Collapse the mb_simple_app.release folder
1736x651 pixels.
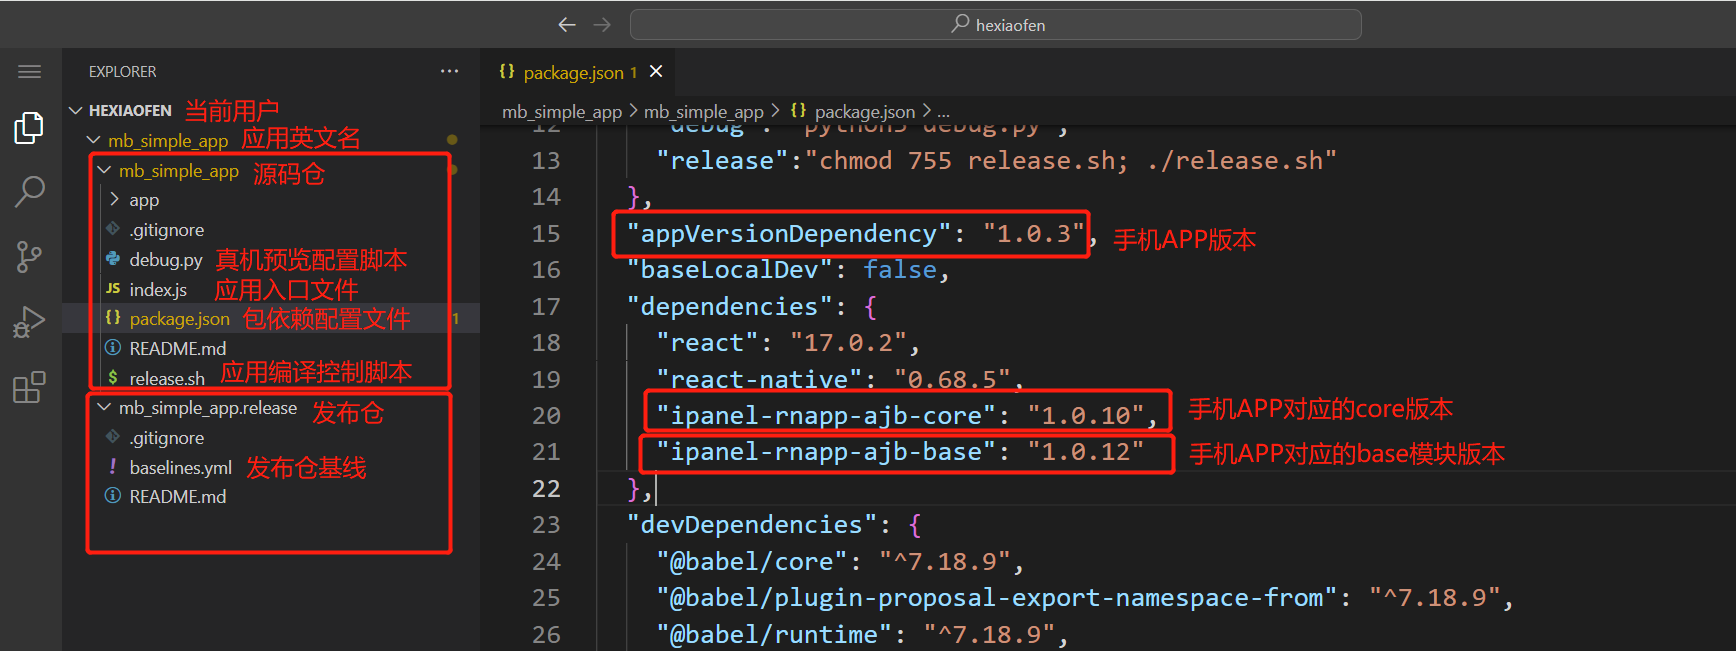click(x=104, y=408)
